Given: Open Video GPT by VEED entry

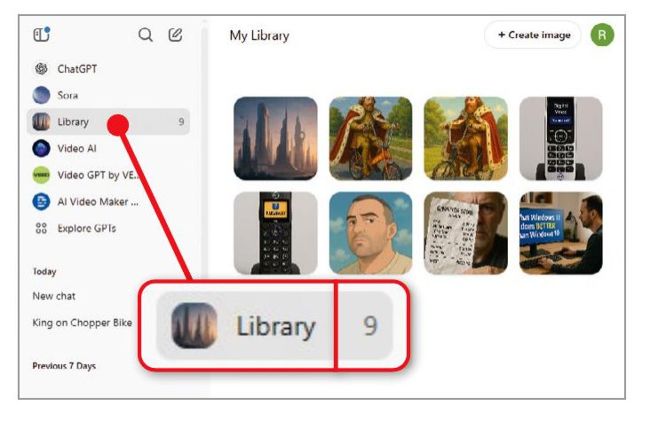Looking at the screenshot, I should (86, 175).
